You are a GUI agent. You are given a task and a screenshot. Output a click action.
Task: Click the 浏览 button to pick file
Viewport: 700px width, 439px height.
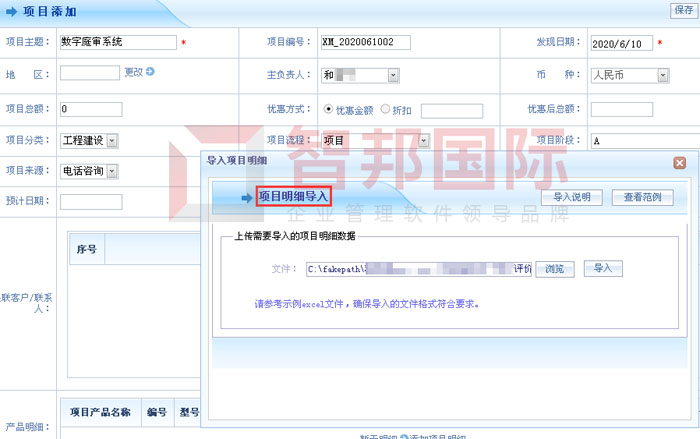(x=554, y=269)
